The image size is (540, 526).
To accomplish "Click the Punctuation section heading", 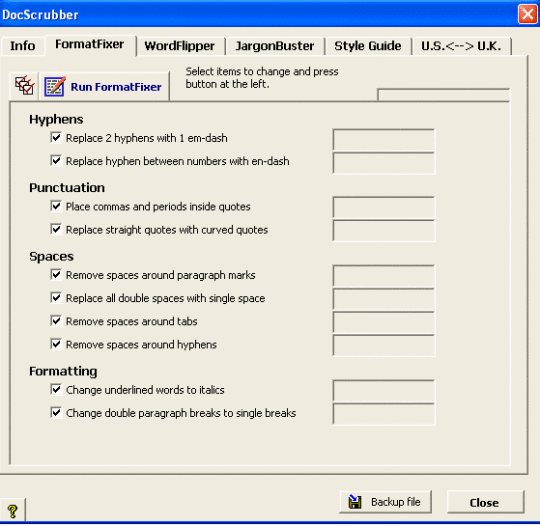I will [x=67, y=188].
